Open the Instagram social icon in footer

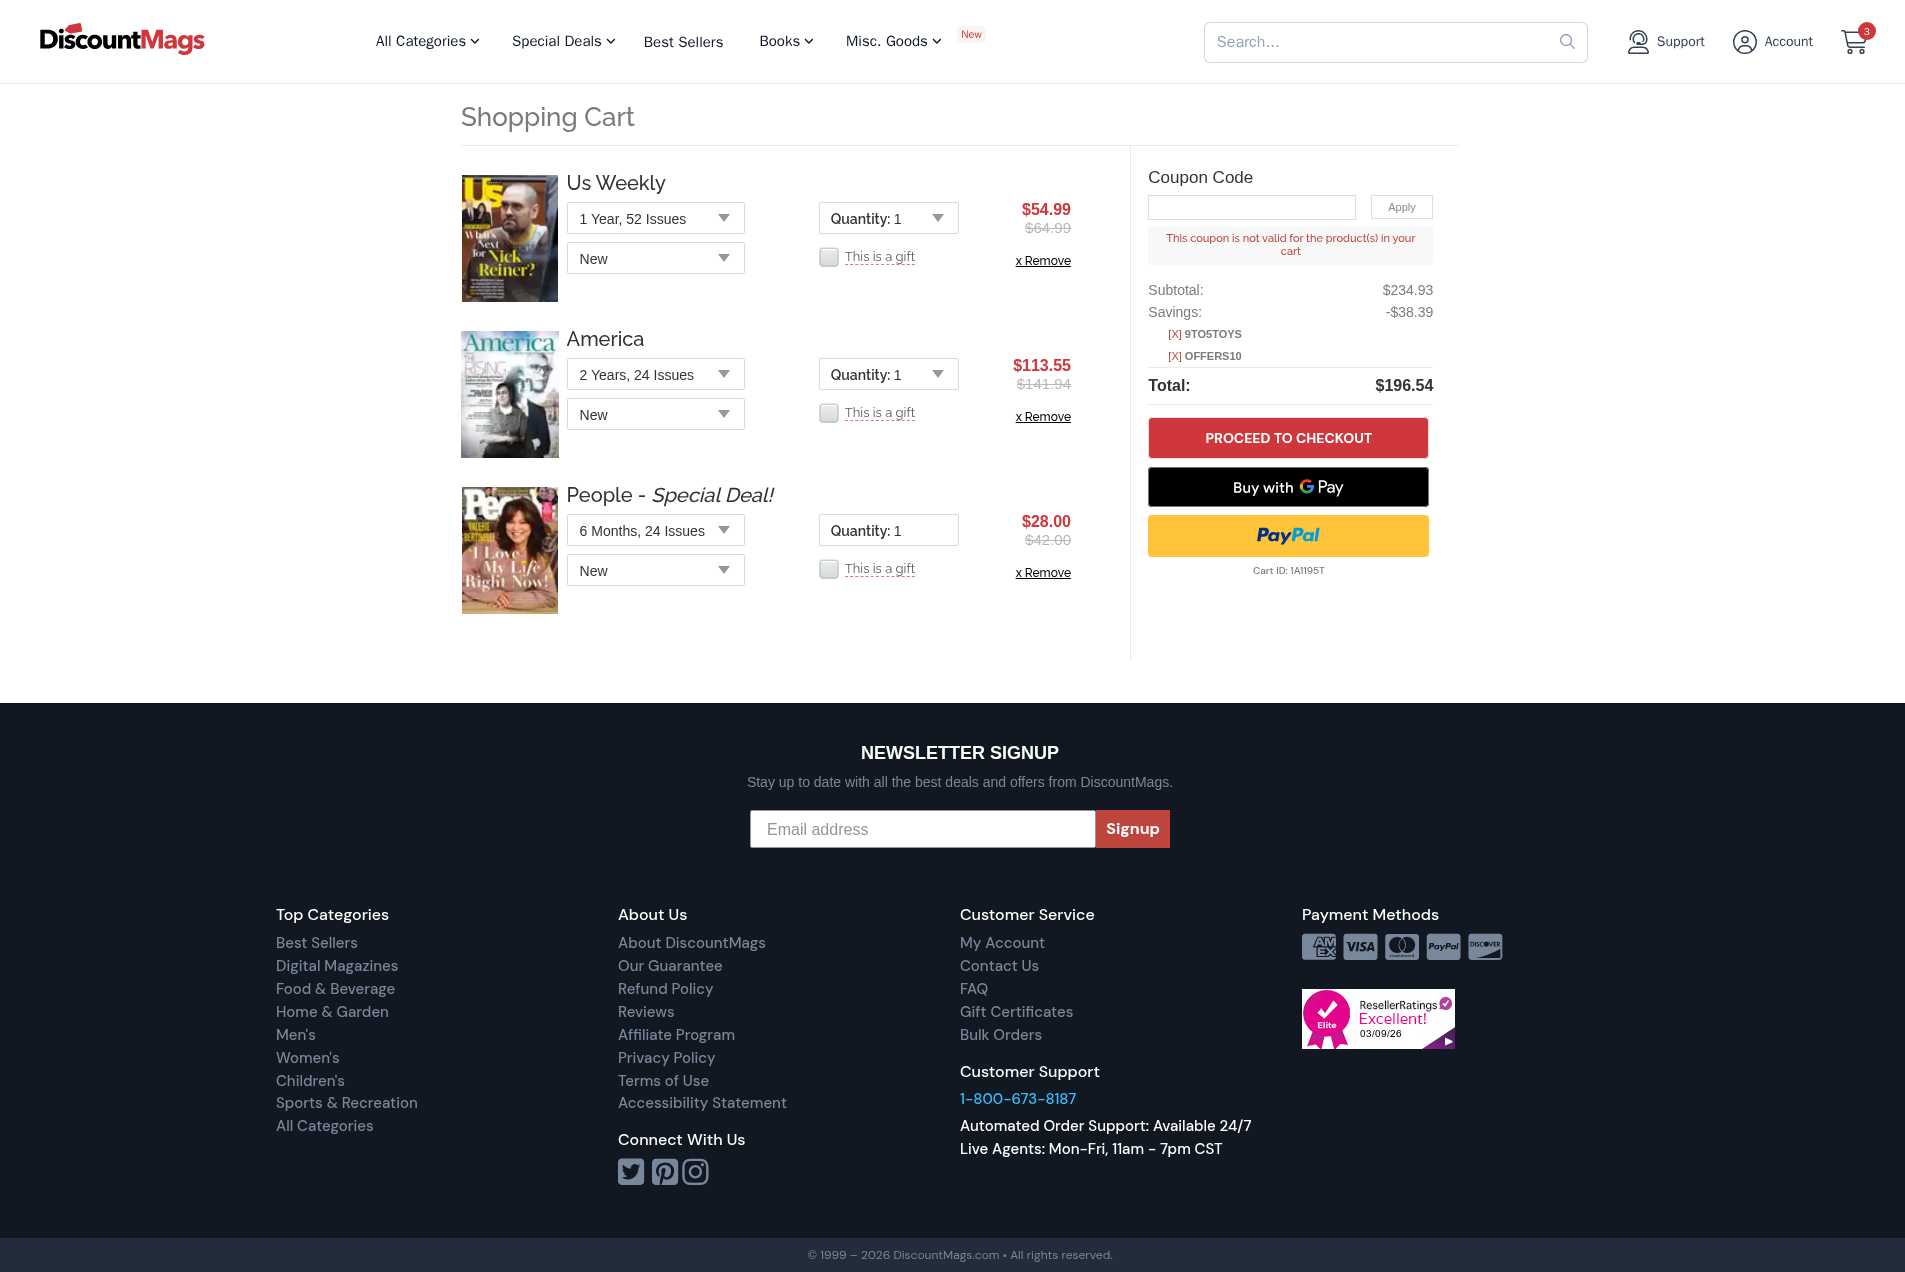[x=696, y=1171]
